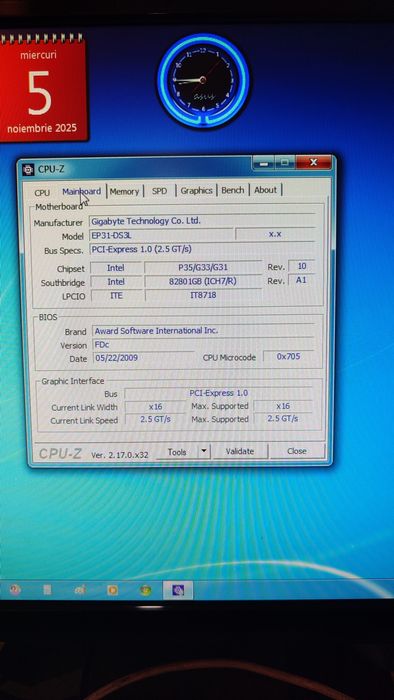
Task: Click the calendar gadget showing 5
Action: pos(43,87)
